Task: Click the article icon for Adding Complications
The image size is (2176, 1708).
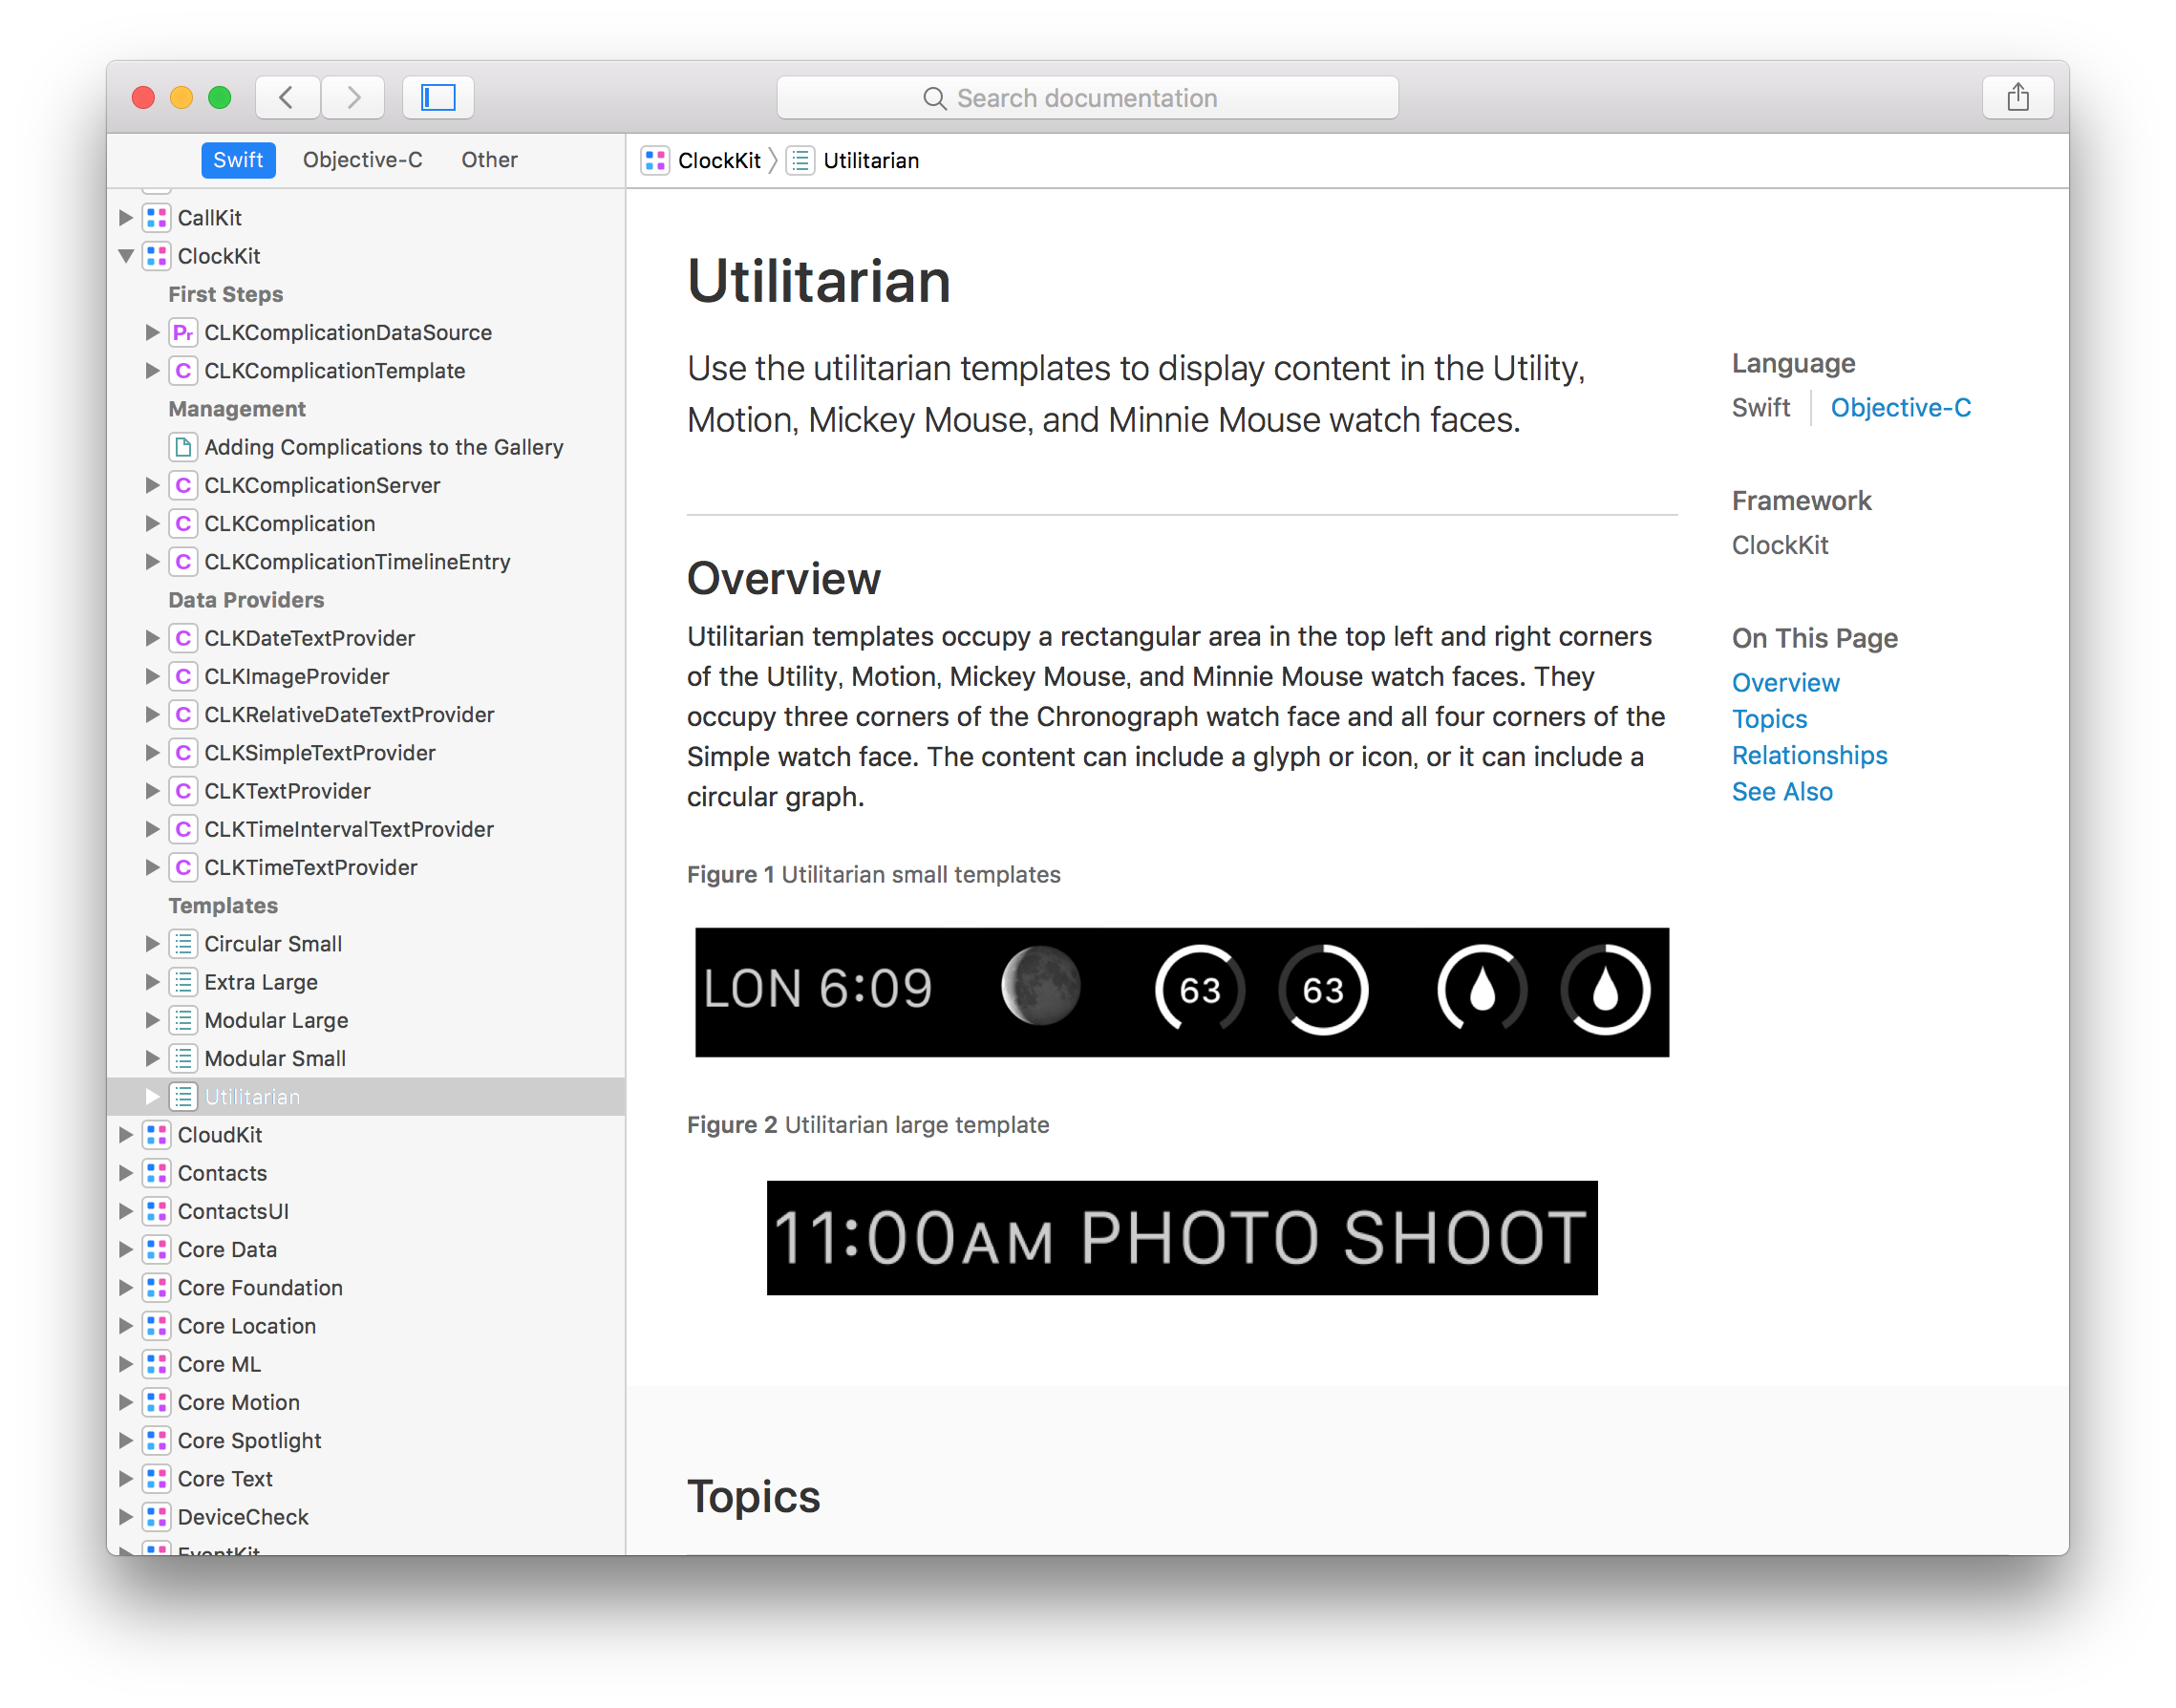Action: tap(183, 447)
